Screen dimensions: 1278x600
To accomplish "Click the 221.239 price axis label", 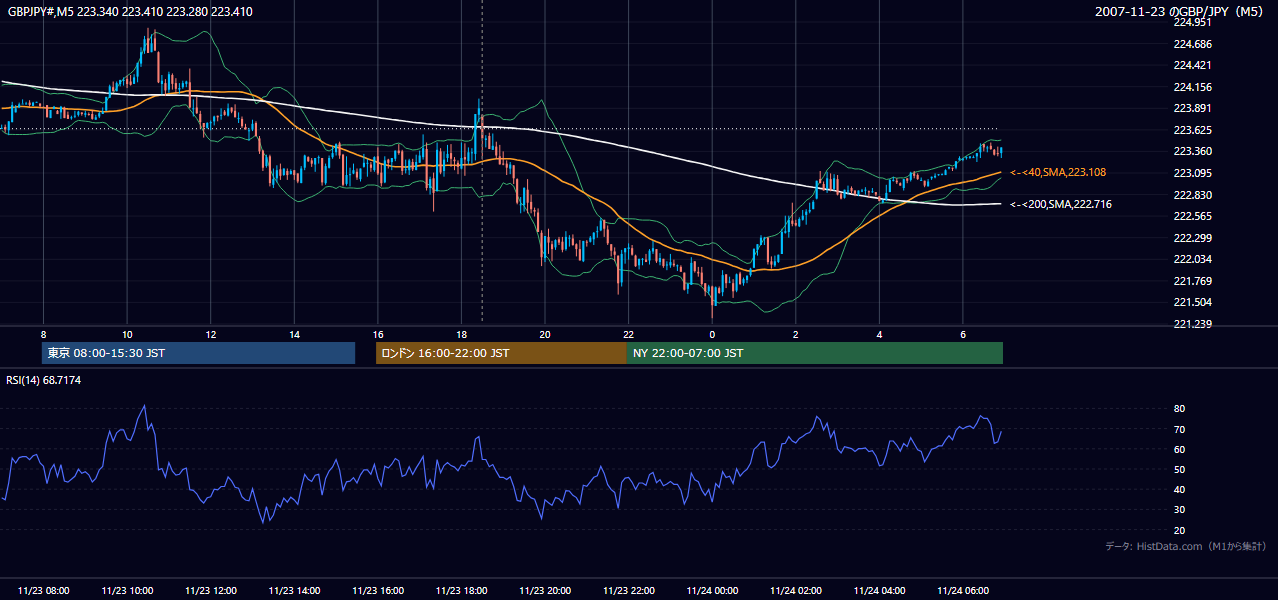I will [1193, 324].
